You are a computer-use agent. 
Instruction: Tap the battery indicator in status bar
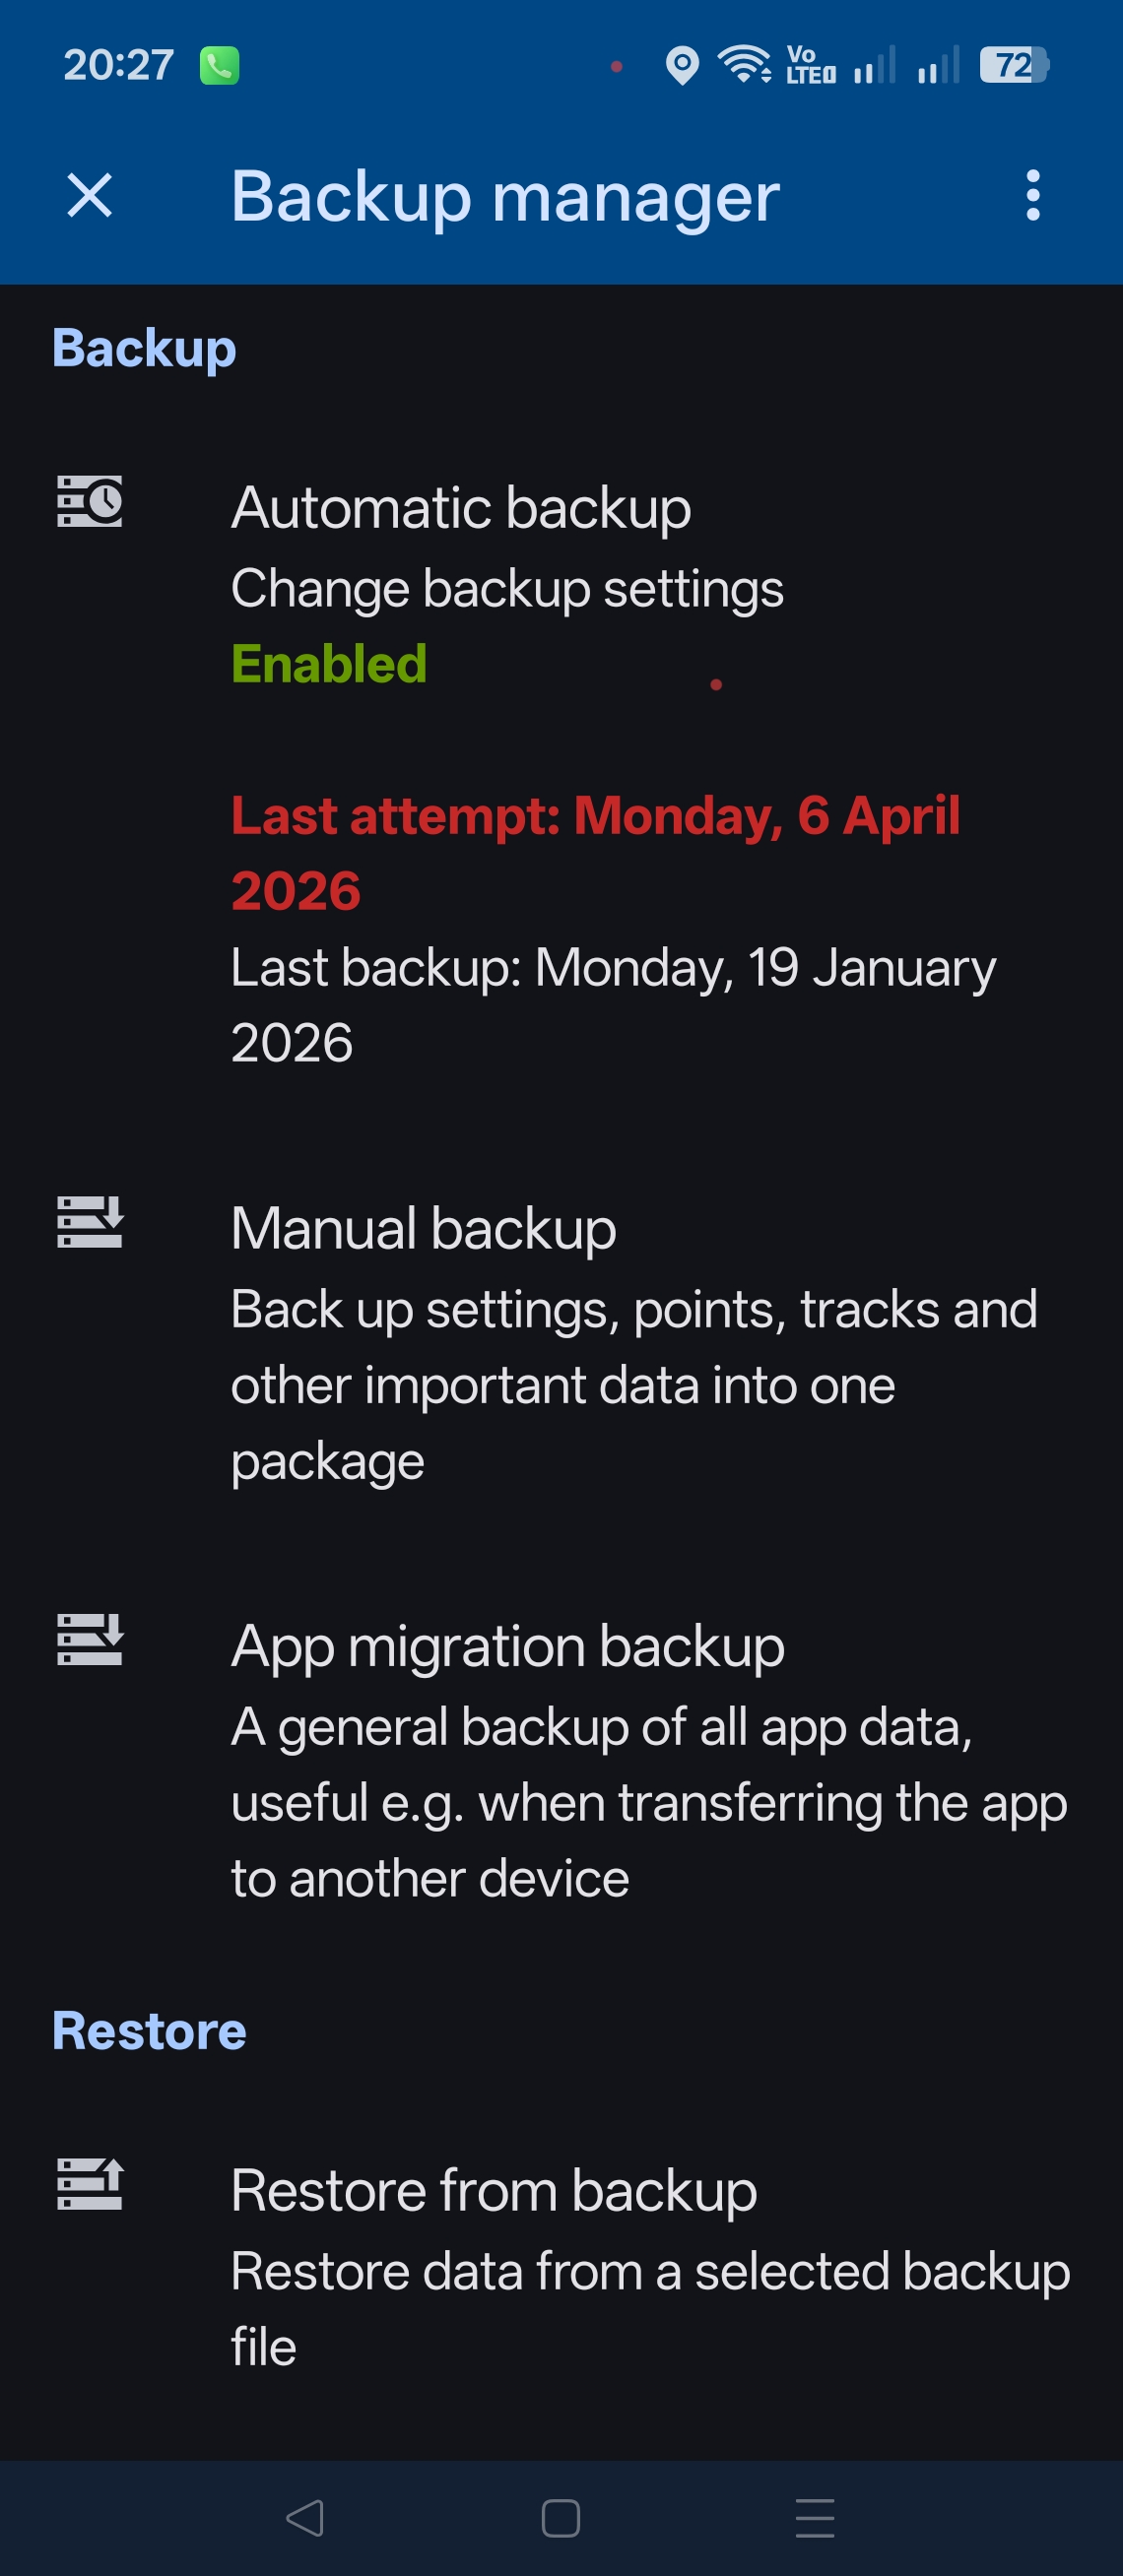pos(1013,66)
